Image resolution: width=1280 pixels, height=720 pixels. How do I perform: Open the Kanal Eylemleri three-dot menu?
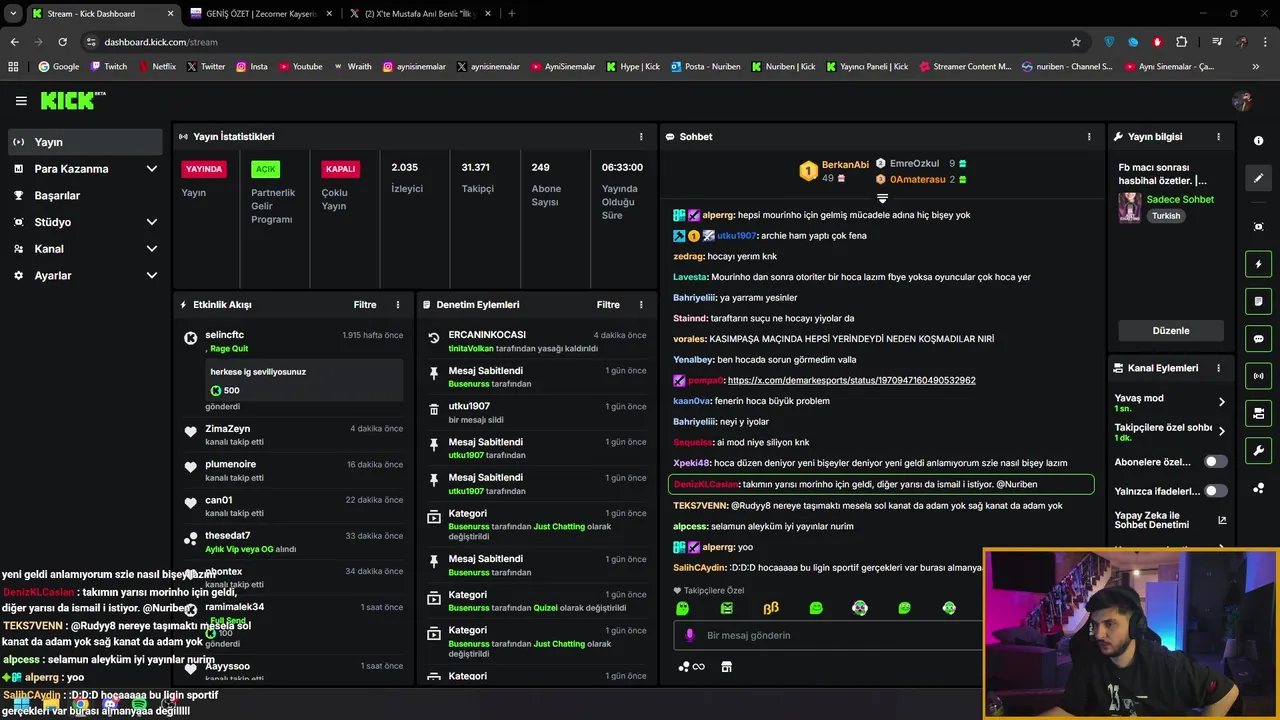click(x=1218, y=368)
